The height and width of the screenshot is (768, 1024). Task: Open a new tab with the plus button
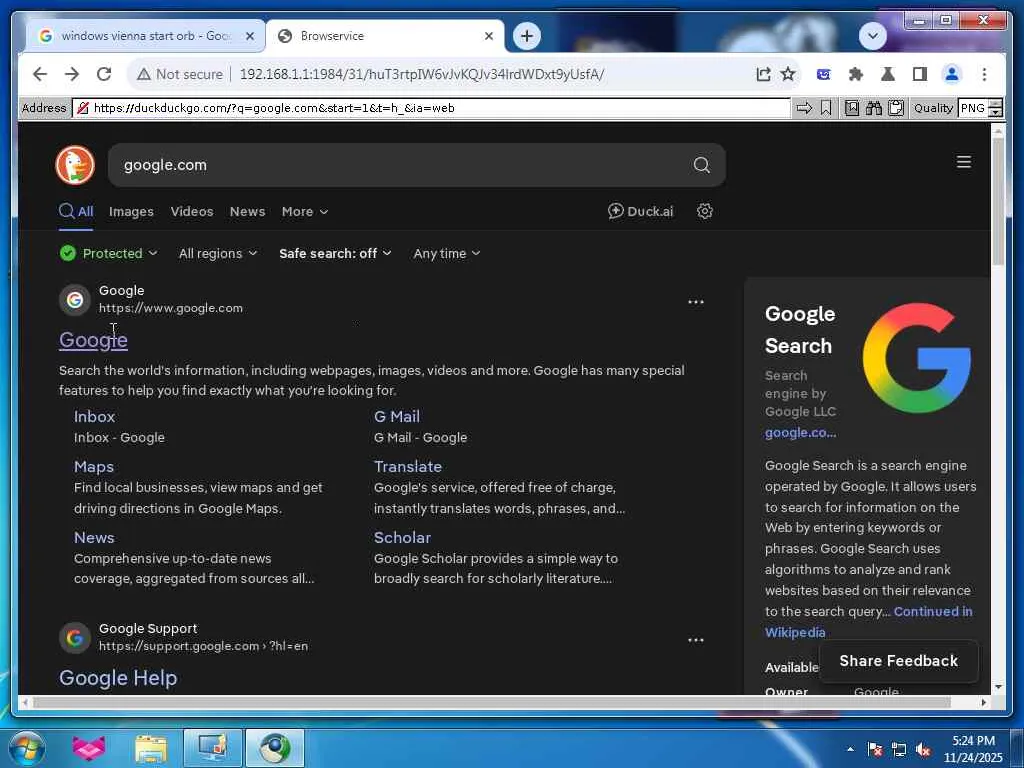pyautogui.click(x=527, y=36)
